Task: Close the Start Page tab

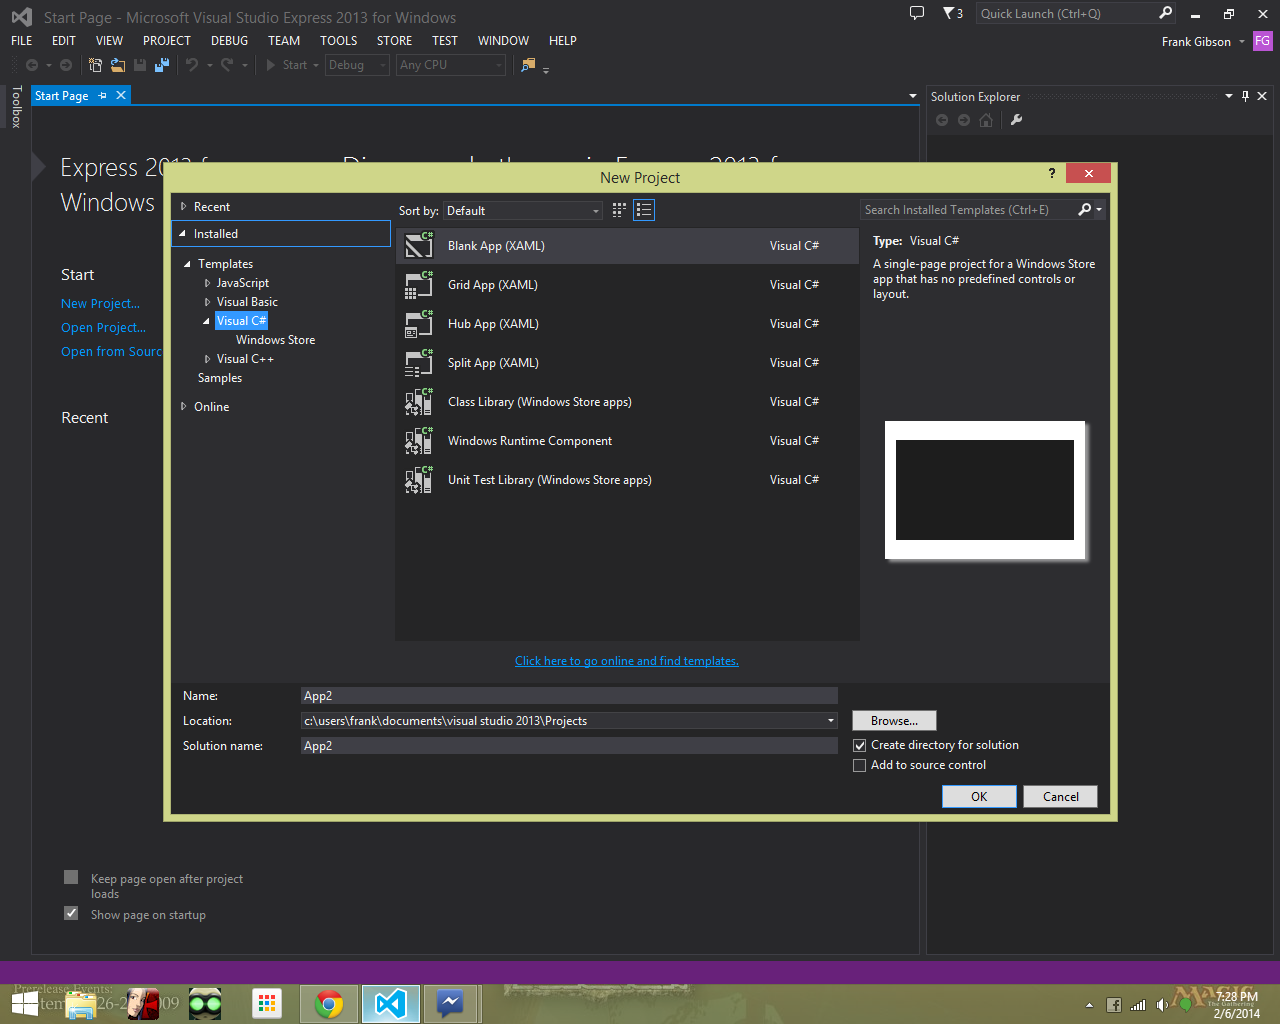Action: (x=121, y=95)
